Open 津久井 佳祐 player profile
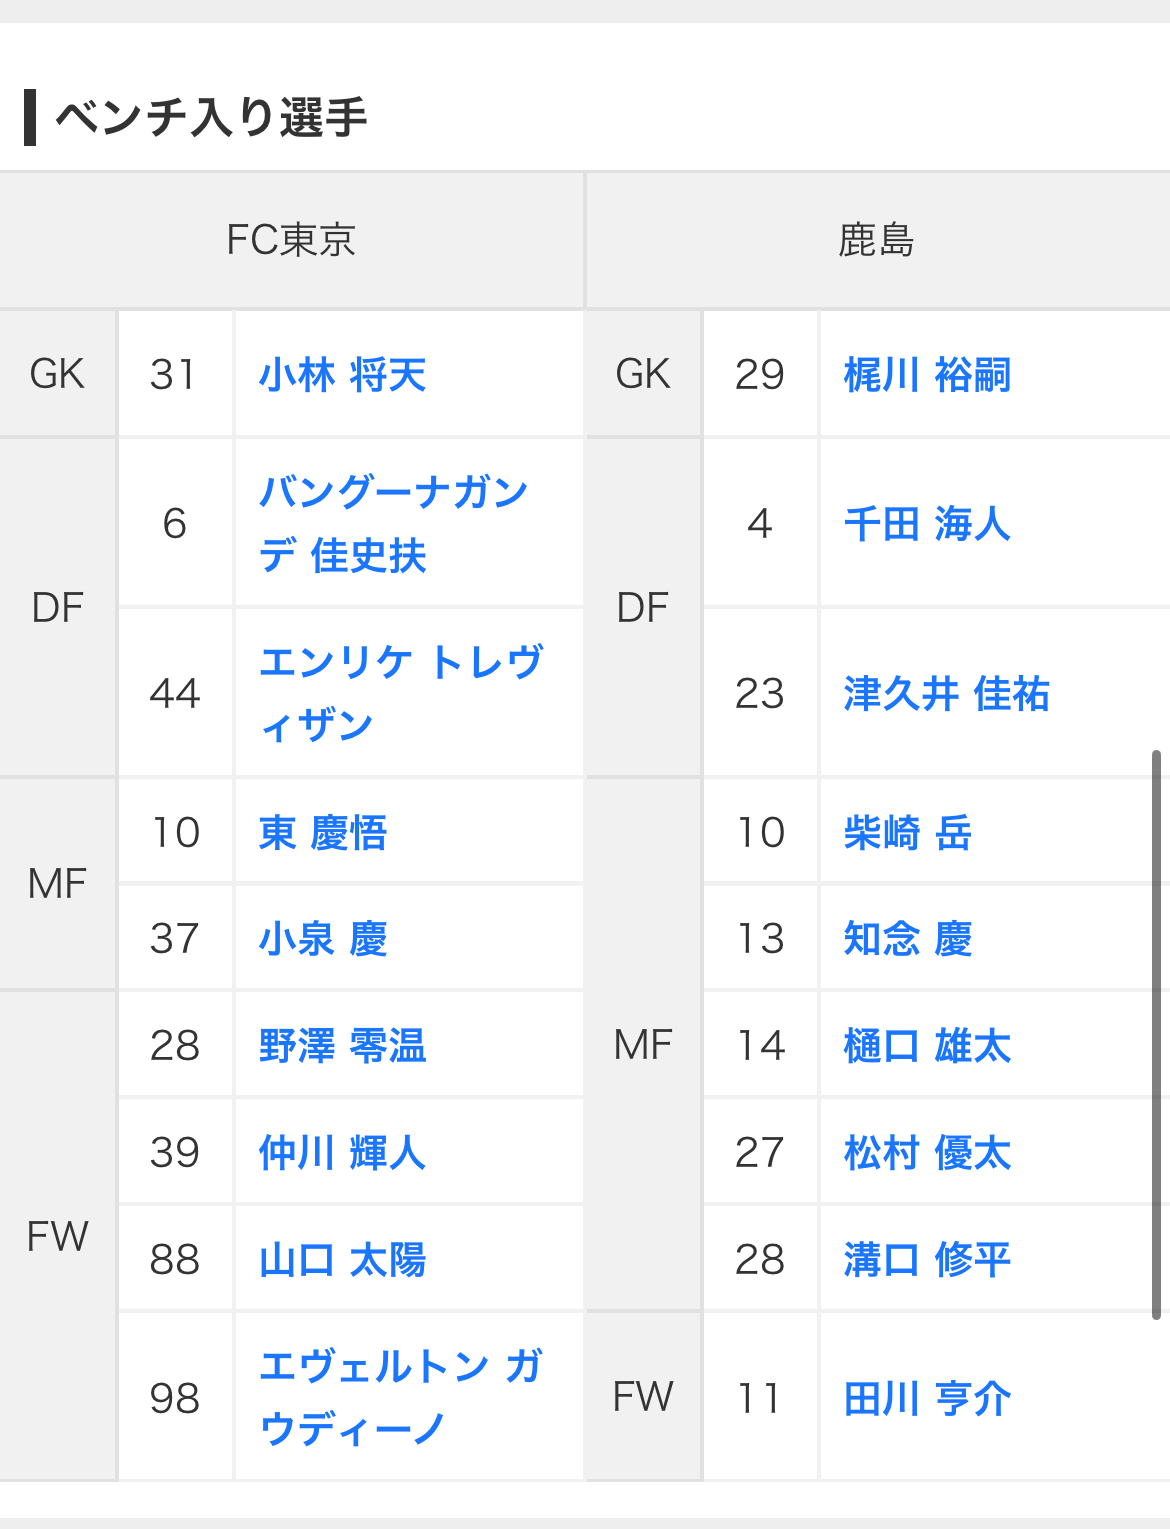Viewport: 1170px width, 1529px height. coord(946,693)
